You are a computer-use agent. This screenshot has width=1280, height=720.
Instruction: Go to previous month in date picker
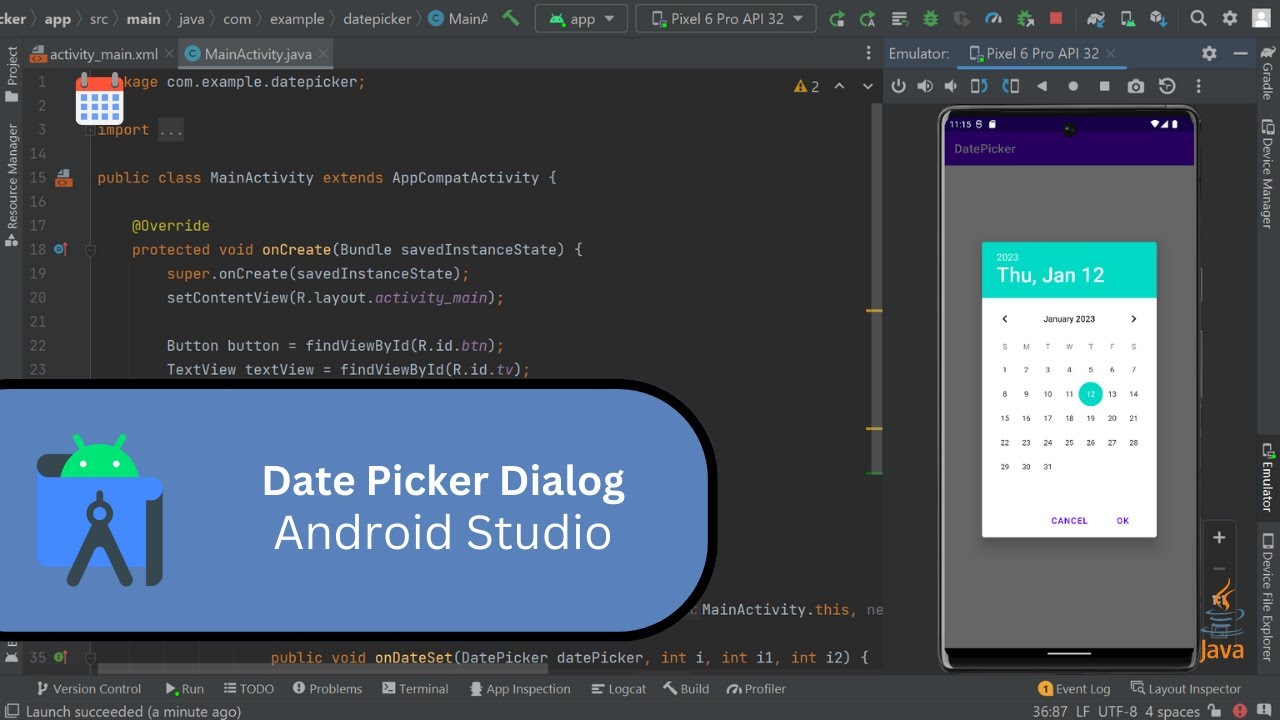point(1005,319)
